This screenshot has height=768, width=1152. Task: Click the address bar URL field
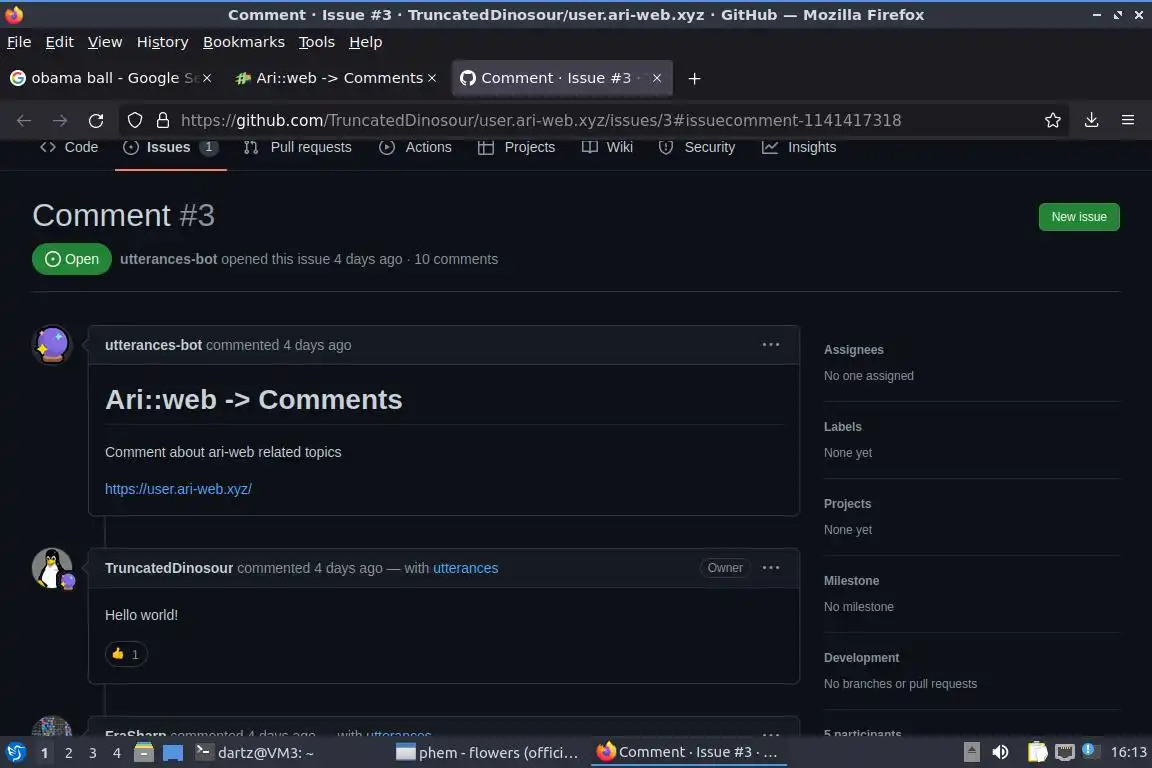(x=540, y=121)
